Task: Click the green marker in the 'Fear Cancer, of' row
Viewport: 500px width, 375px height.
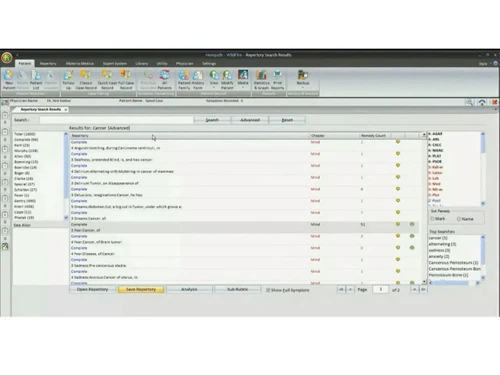Action: (412, 224)
